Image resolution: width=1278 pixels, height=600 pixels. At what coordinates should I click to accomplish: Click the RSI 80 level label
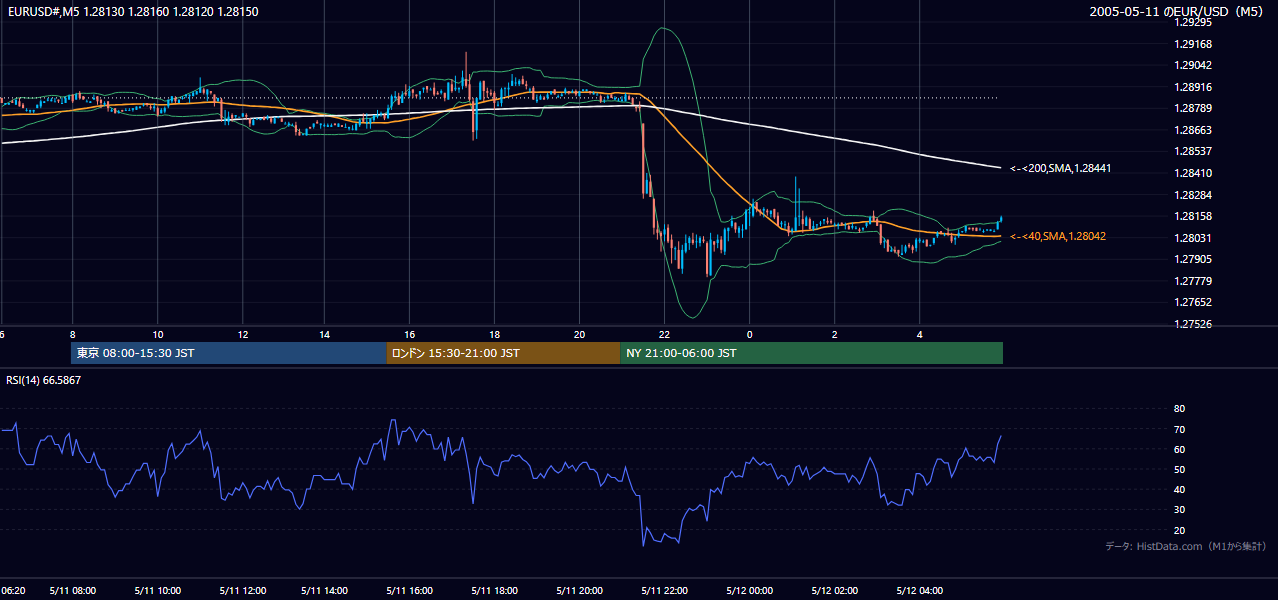pos(1179,409)
